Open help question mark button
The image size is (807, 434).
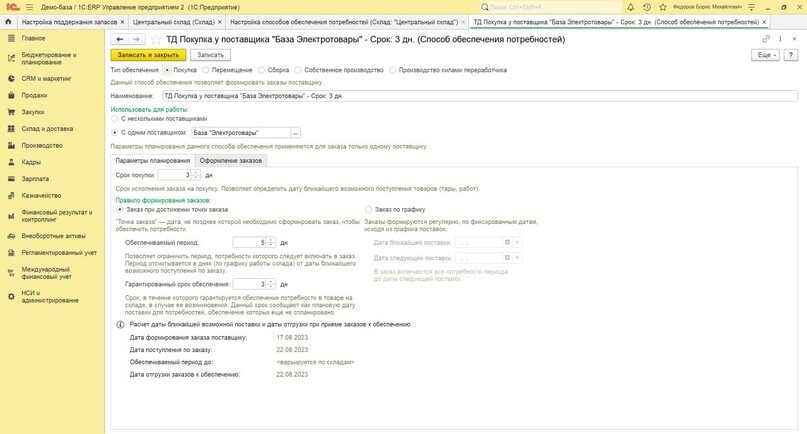click(x=791, y=55)
